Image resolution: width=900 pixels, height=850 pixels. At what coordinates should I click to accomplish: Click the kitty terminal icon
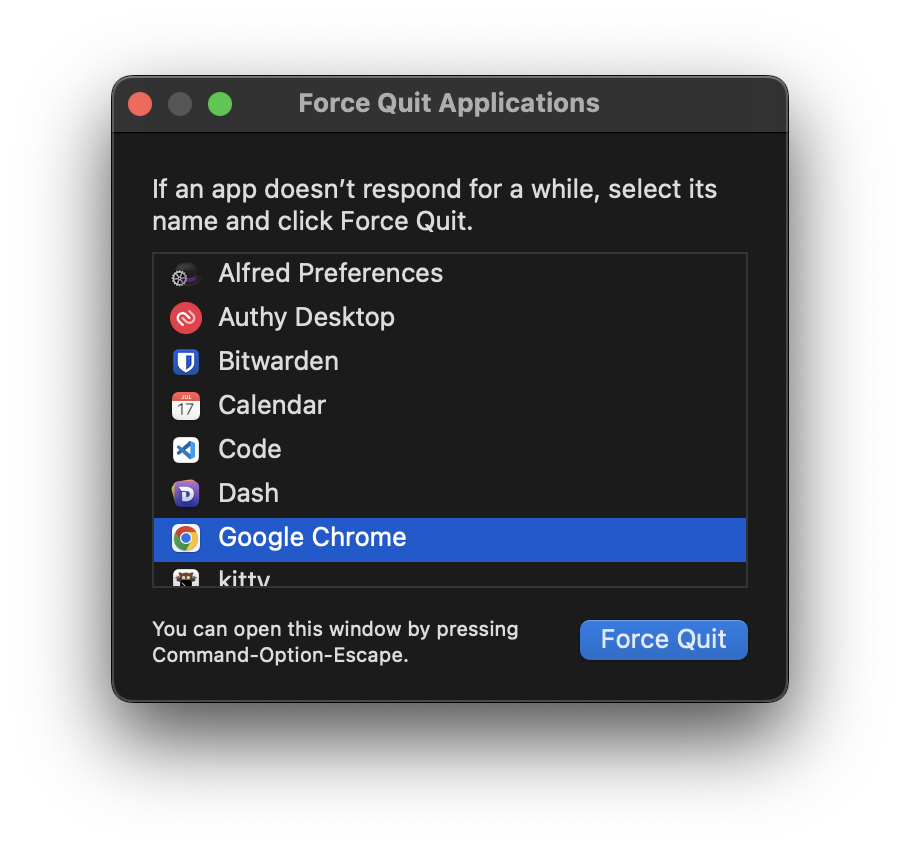[x=186, y=578]
